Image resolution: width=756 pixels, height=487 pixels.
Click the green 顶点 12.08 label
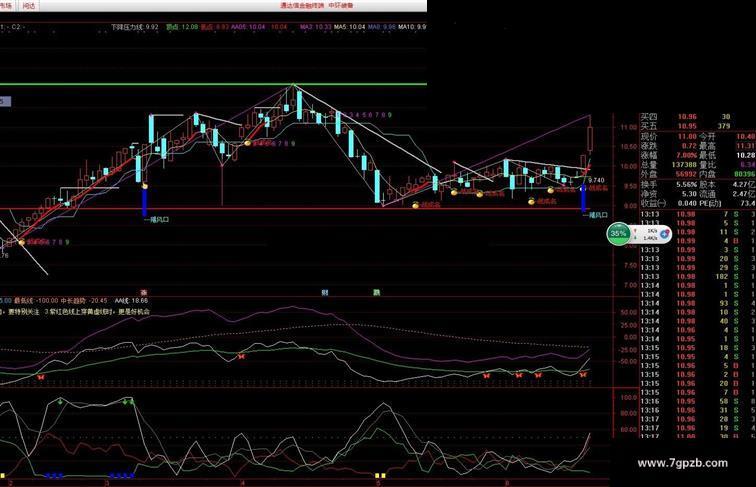pyautogui.click(x=182, y=27)
